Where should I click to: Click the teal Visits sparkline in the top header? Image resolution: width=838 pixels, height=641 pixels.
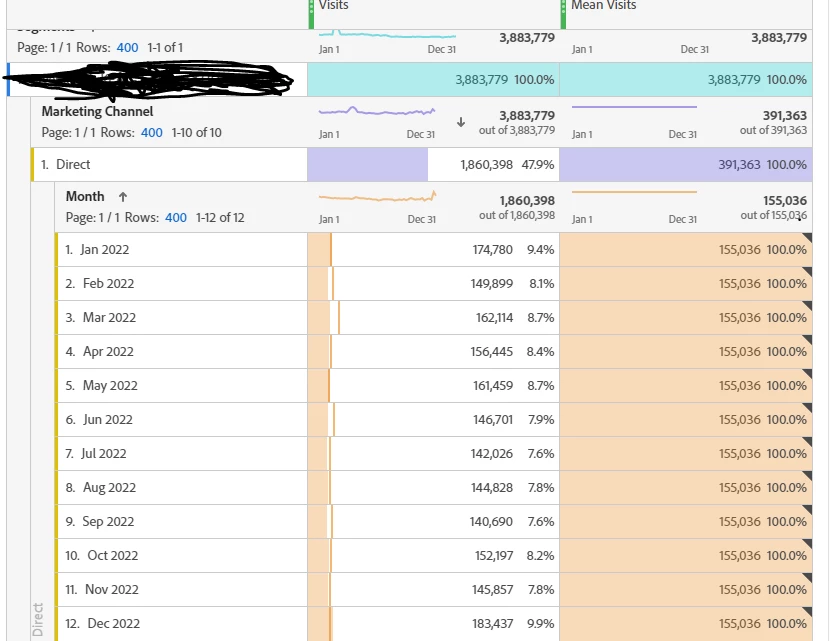point(387,35)
